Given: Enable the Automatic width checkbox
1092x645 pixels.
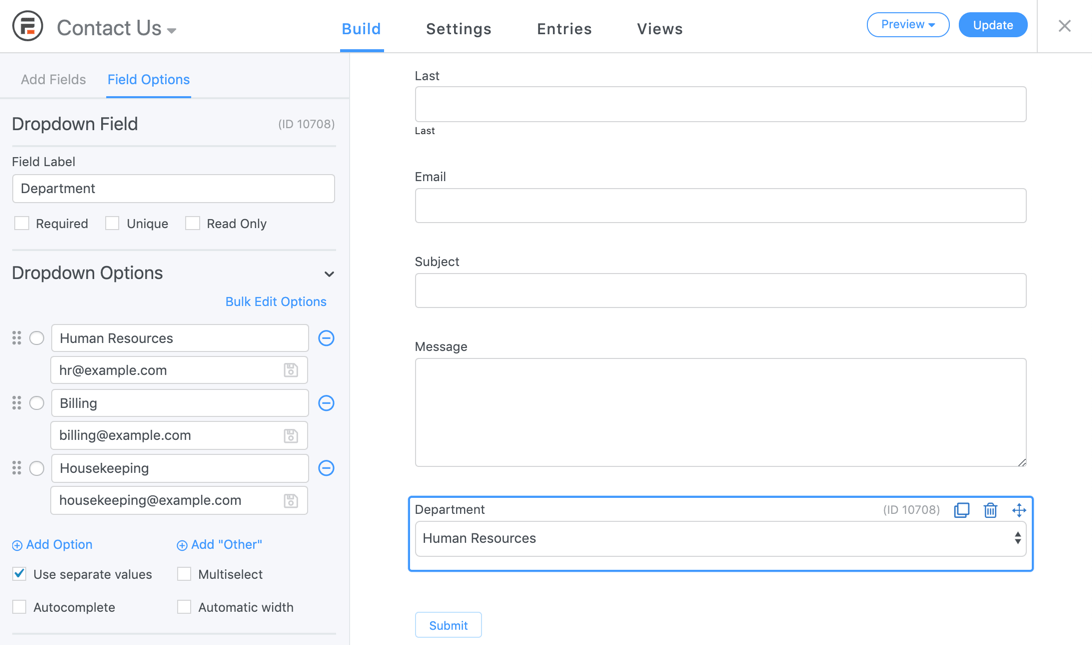Looking at the screenshot, I should (x=184, y=607).
